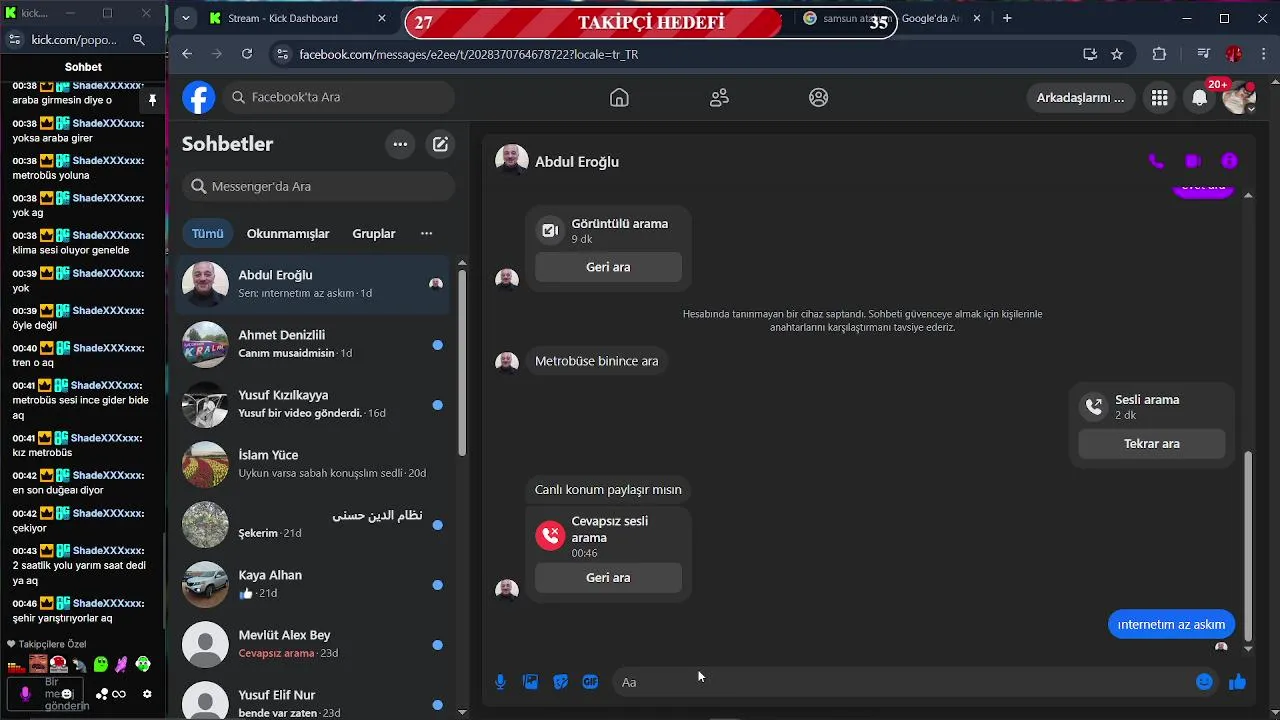Open Chrome extensions puzzle icon
Viewport: 1280px width, 720px height.
point(1160,54)
